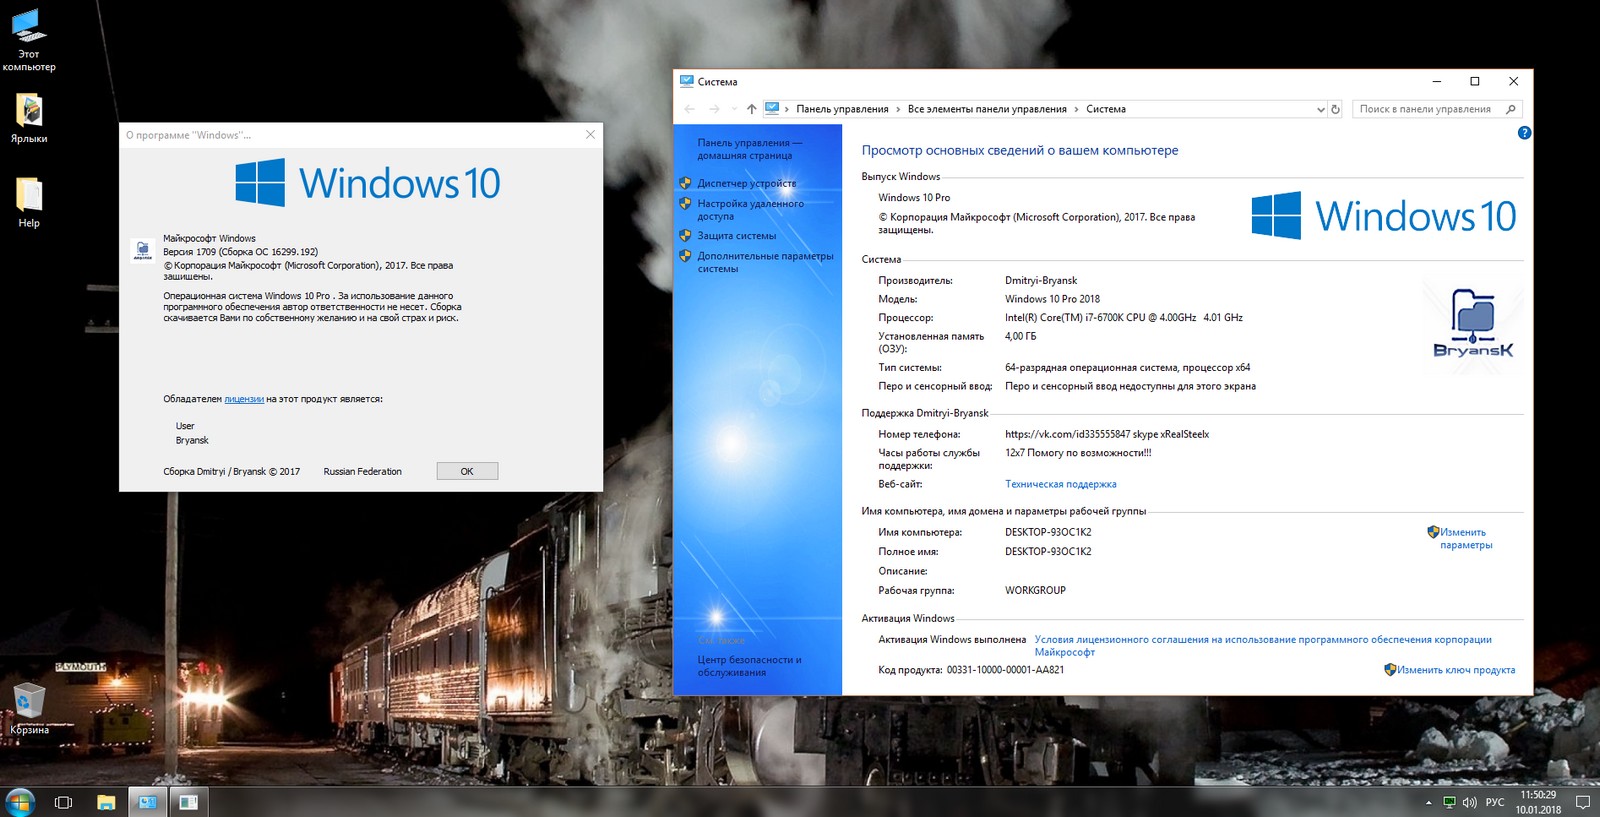Viewport: 1600px width, 817px height.
Task: Select the 12x7 support hours text
Action: [1078, 453]
